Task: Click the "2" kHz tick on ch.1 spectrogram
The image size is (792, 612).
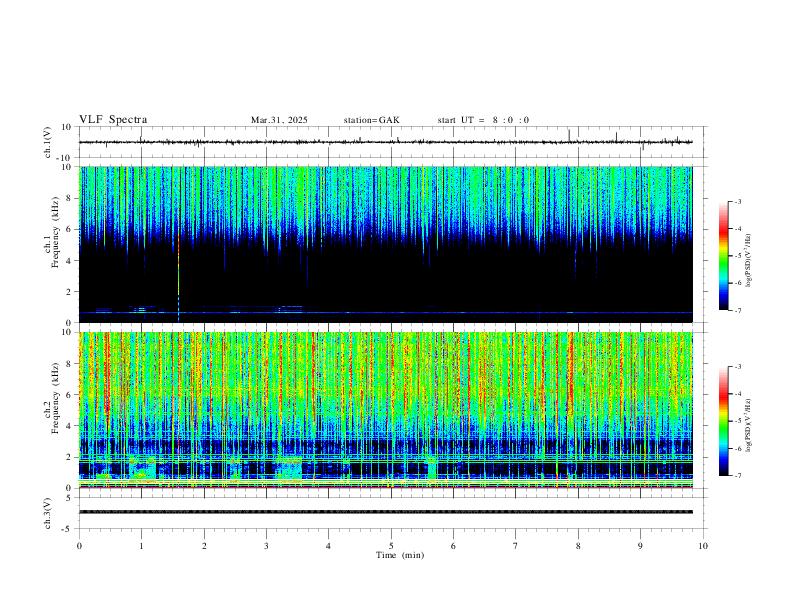Action: 70,291
